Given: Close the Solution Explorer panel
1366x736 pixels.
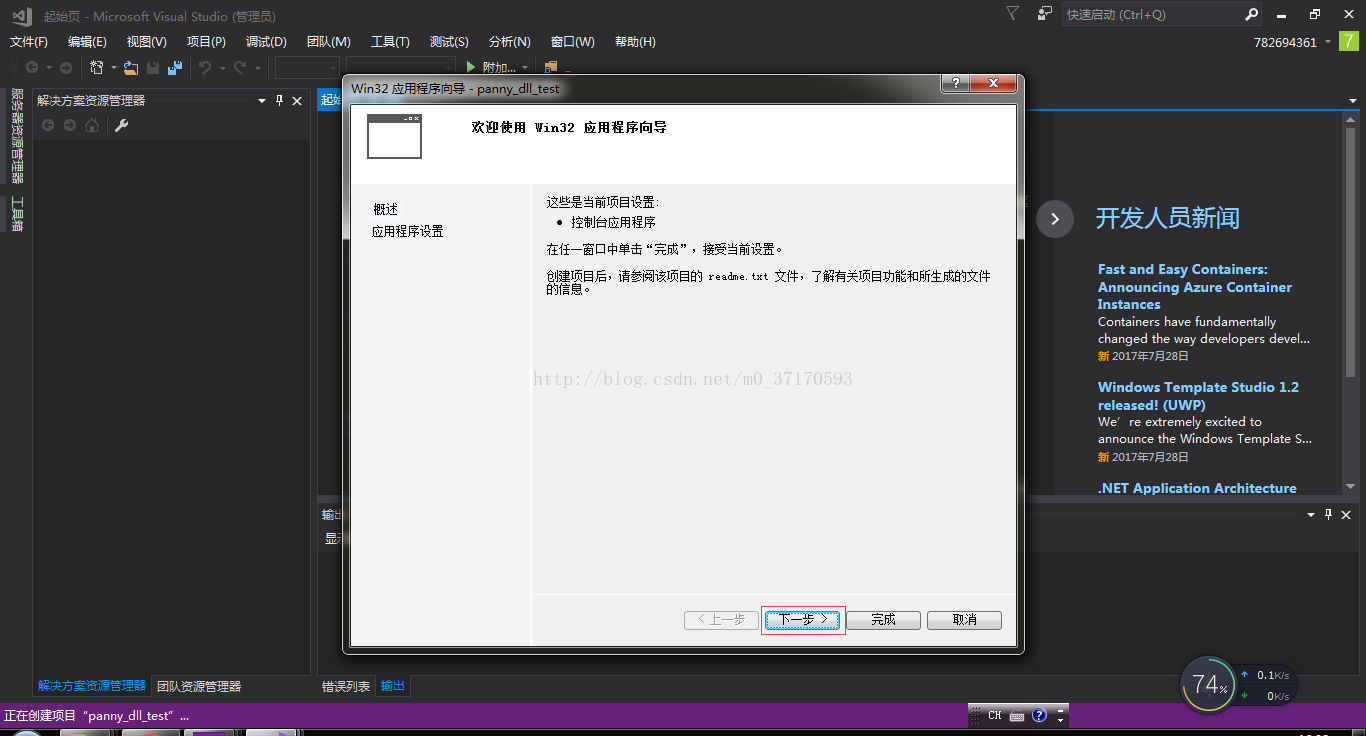Looking at the screenshot, I should click(297, 101).
